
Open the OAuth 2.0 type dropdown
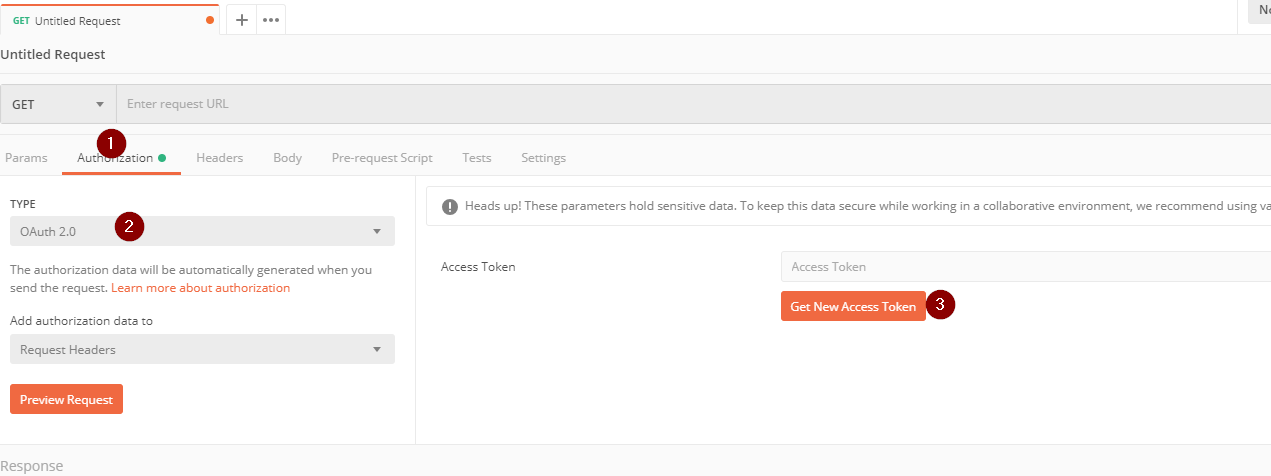[202, 231]
